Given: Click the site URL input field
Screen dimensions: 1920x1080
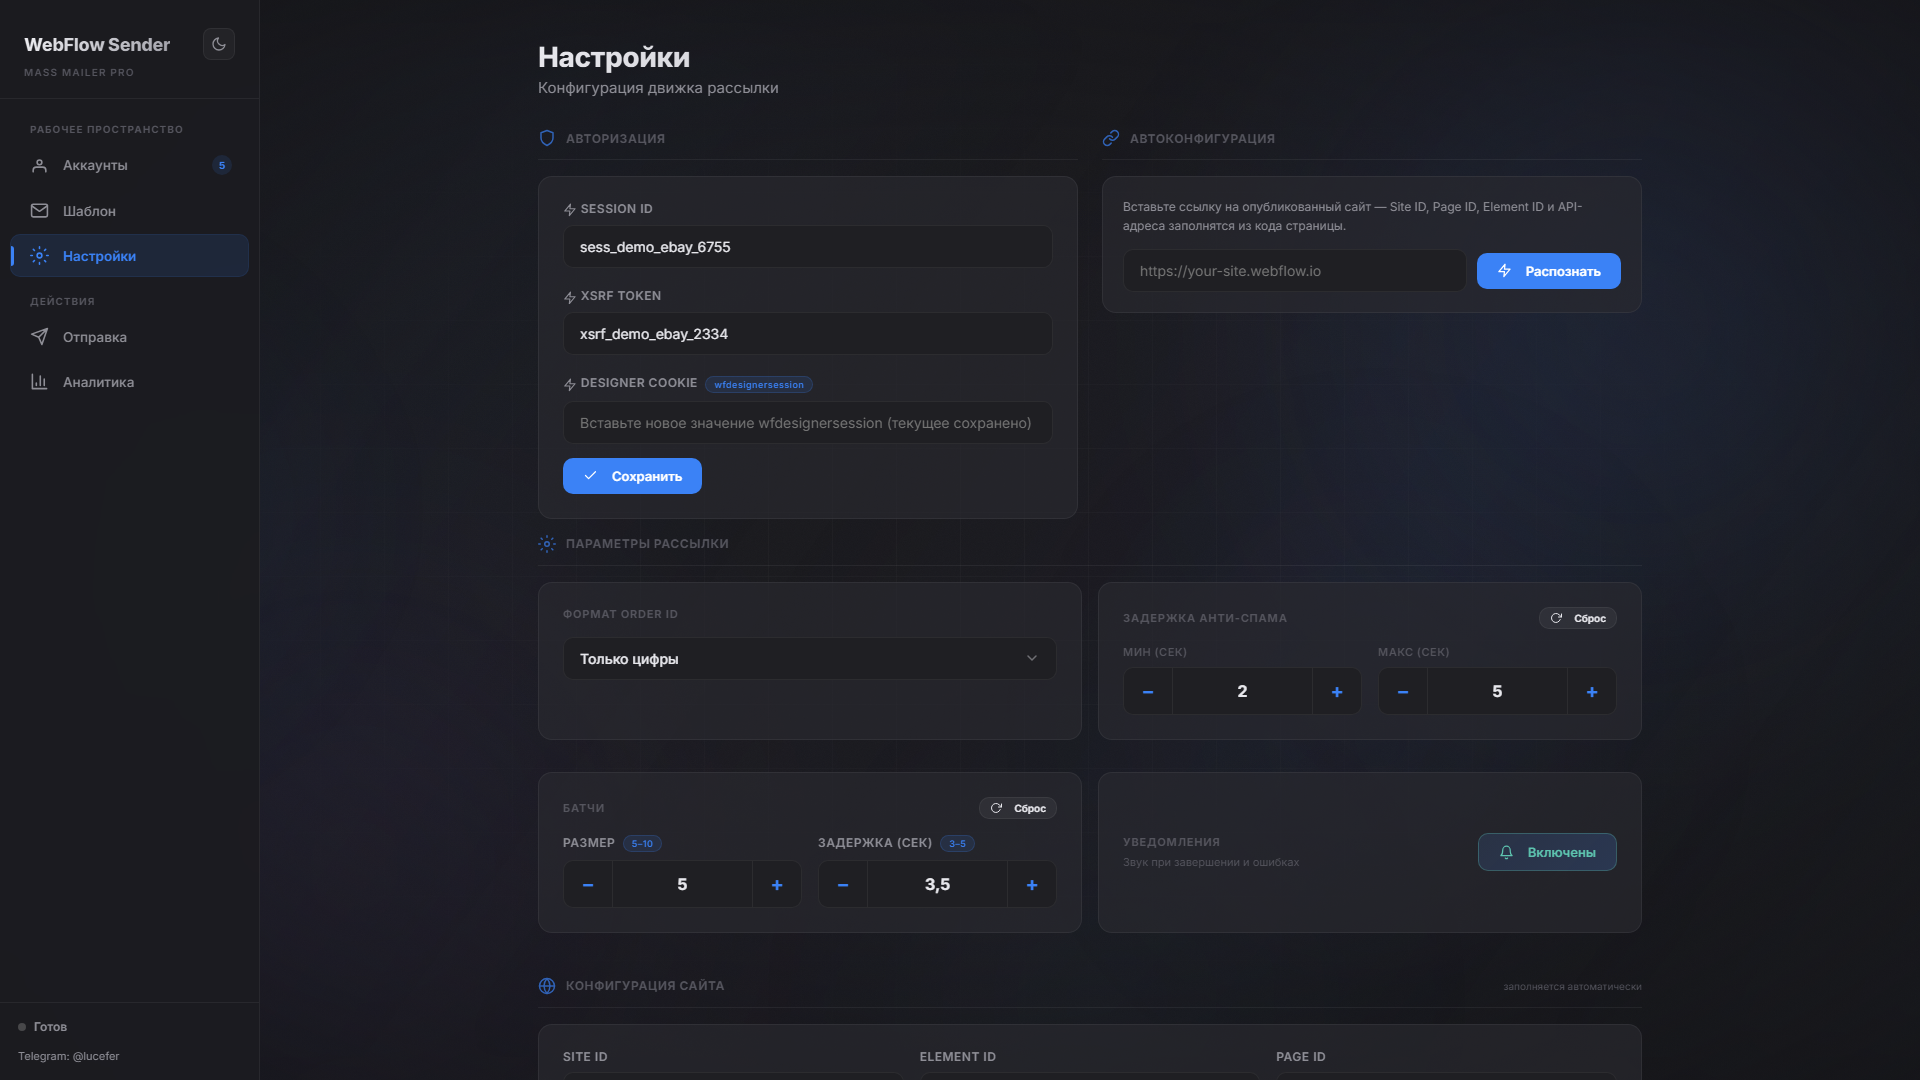Looking at the screenshot, I should (1294, 271).
